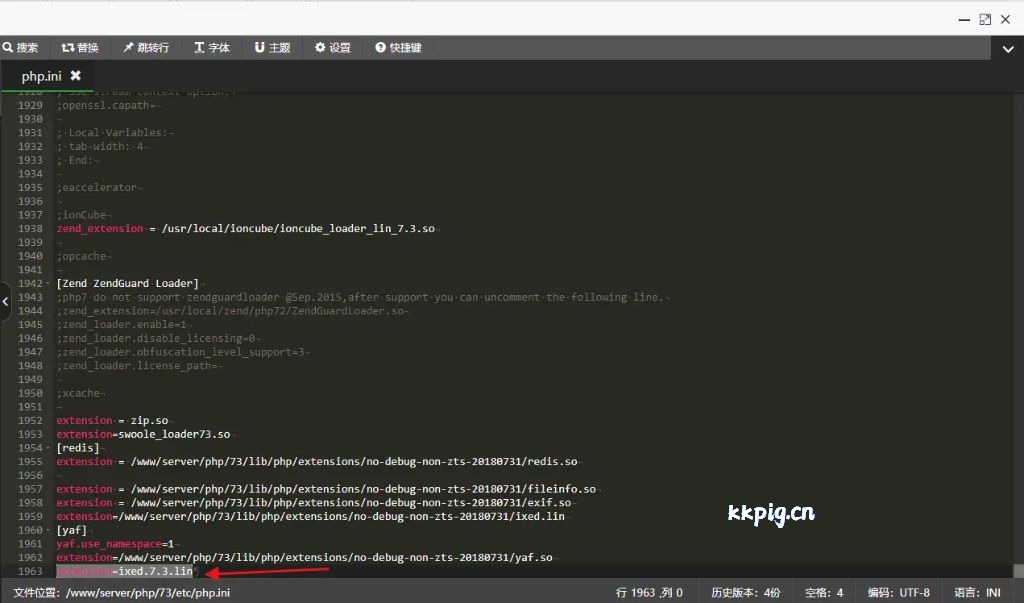The width and height of the screenshot is (1024, 603).
Task: Change the 语言: INI language mode
Action: click(x=977, y=593)
